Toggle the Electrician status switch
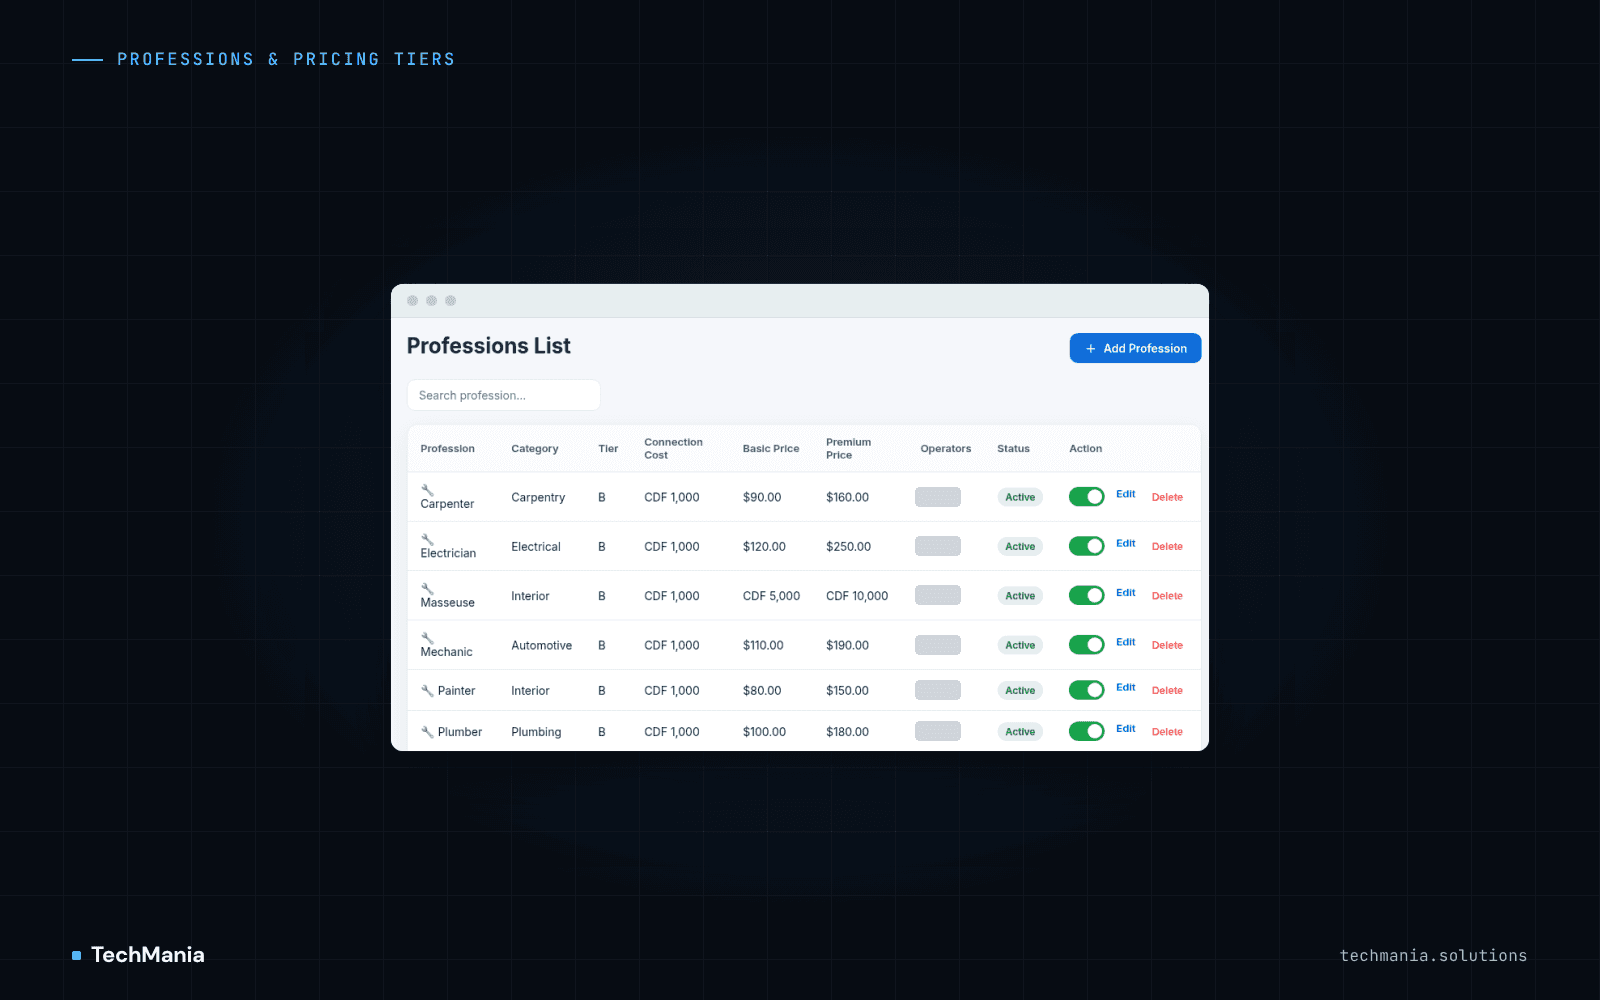This screenshot has width=1600, height=1000. (x=1086, y=546)
